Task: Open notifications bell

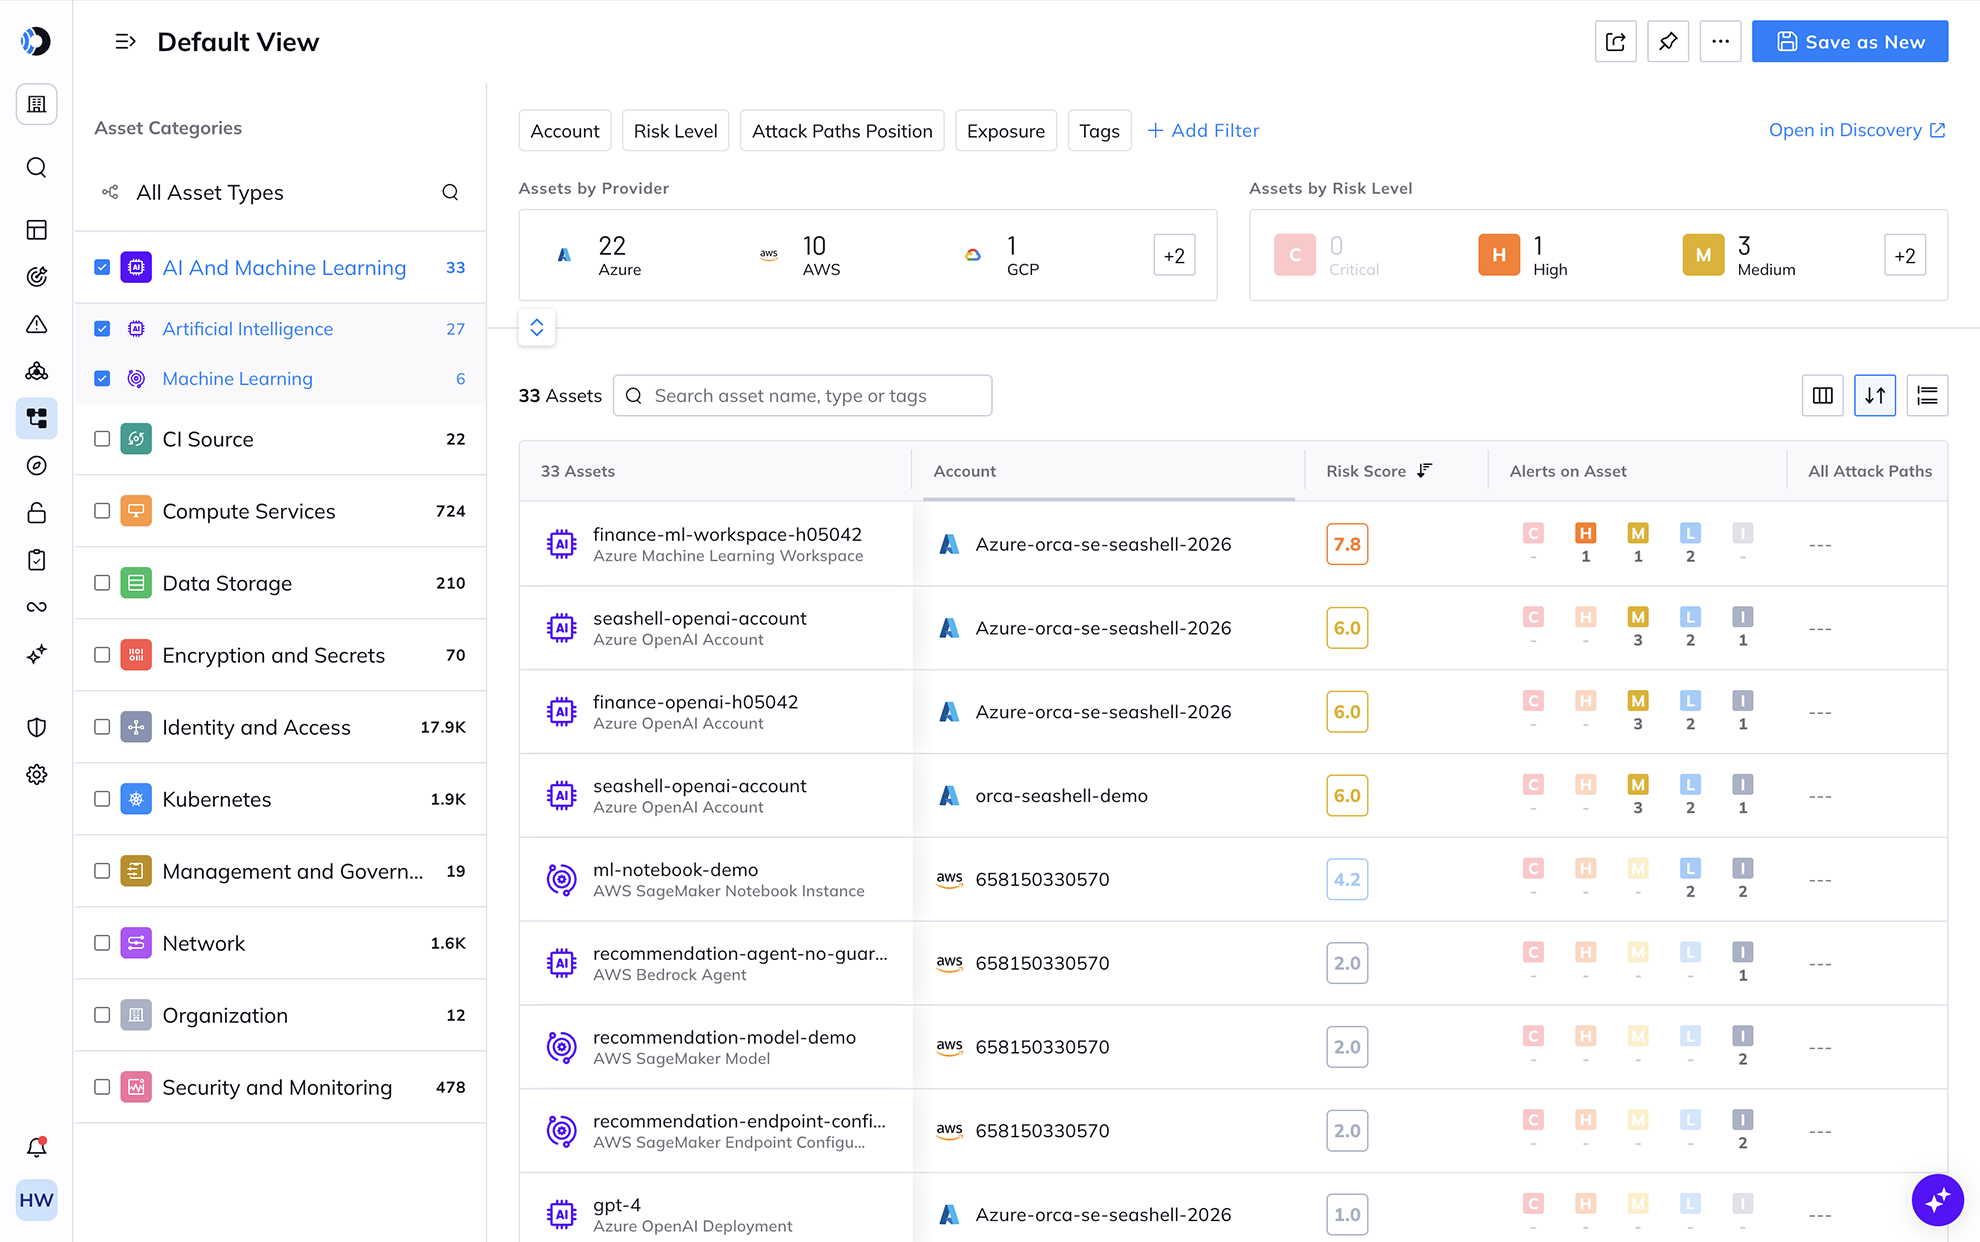Action: coord(36,1147)
